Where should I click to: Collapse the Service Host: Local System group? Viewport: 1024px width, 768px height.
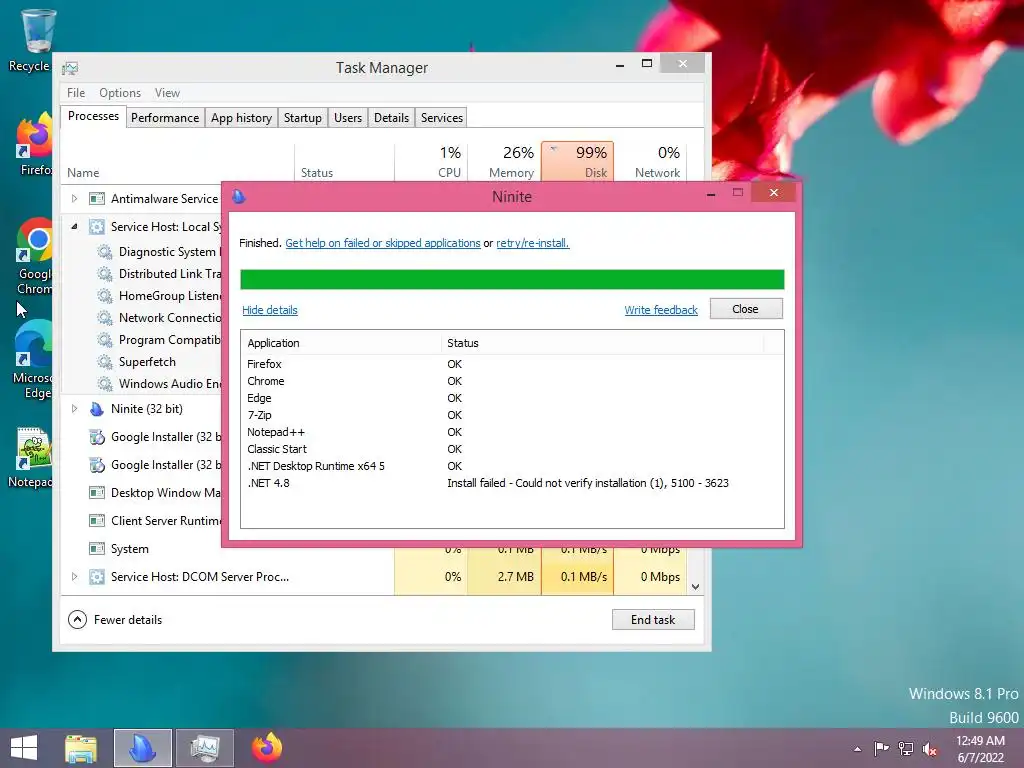click(74, 227)
